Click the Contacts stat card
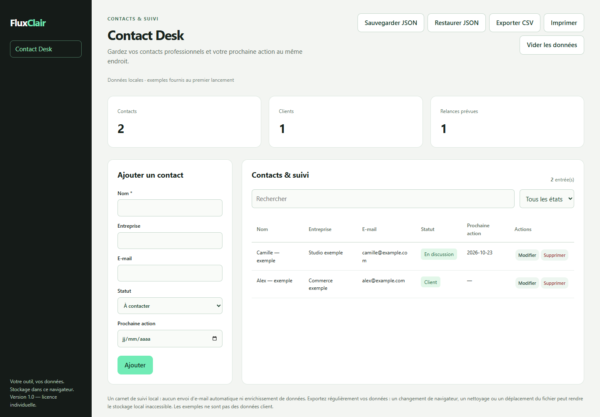The image size is (600, 417). click(x=184, y=122)
